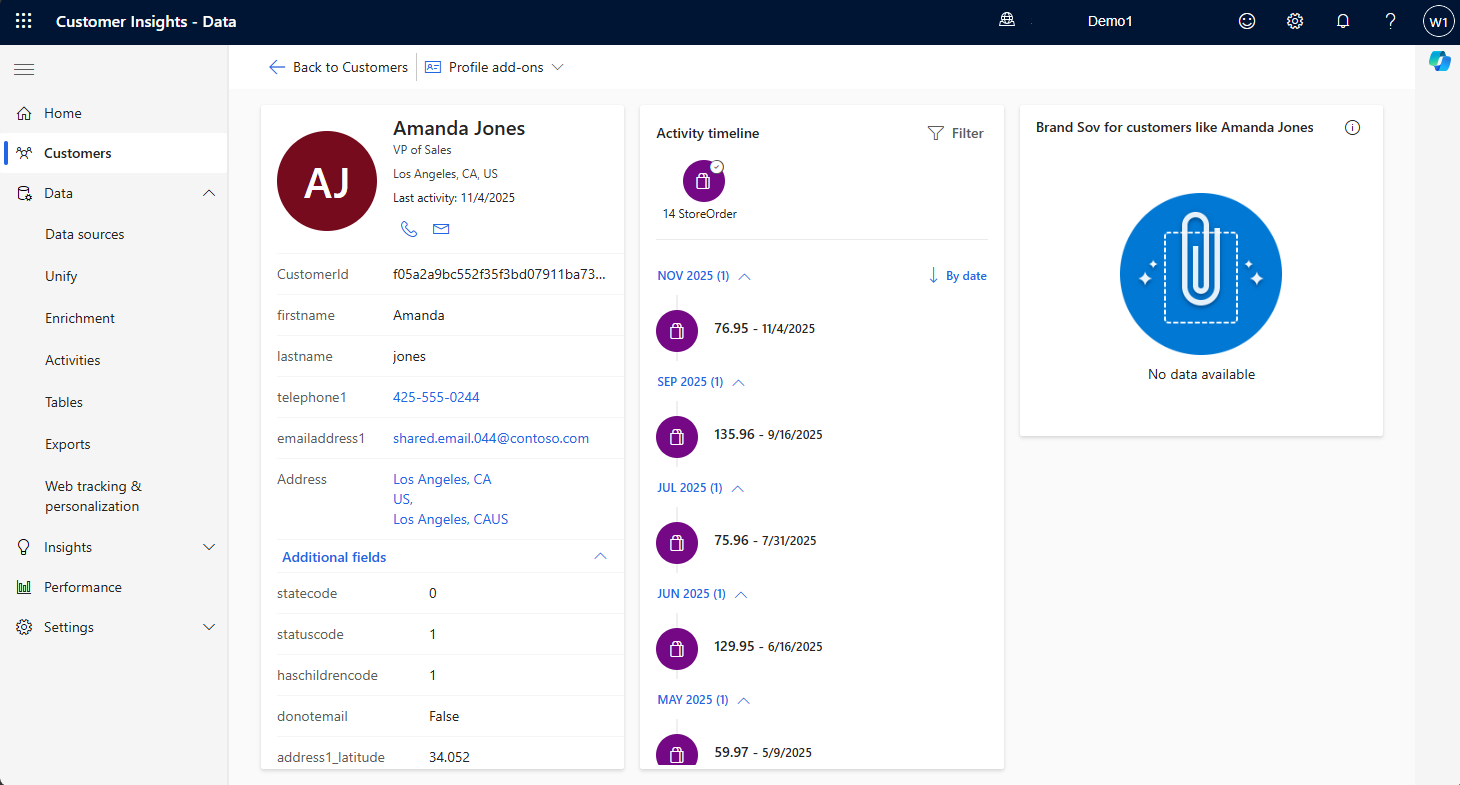Click the AJ profile avatar
The image size is (1460, 785).
pos(327,181)
